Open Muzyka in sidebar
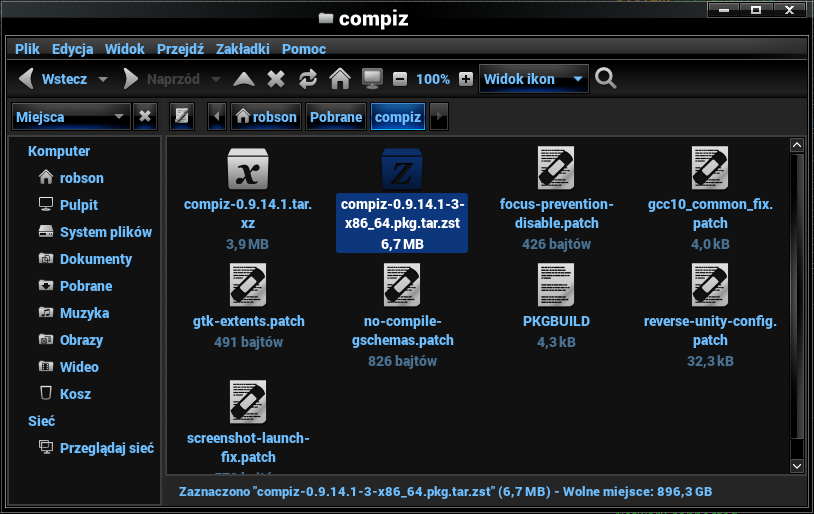Viewport: 814px width, 514px height. pos(84,313)
